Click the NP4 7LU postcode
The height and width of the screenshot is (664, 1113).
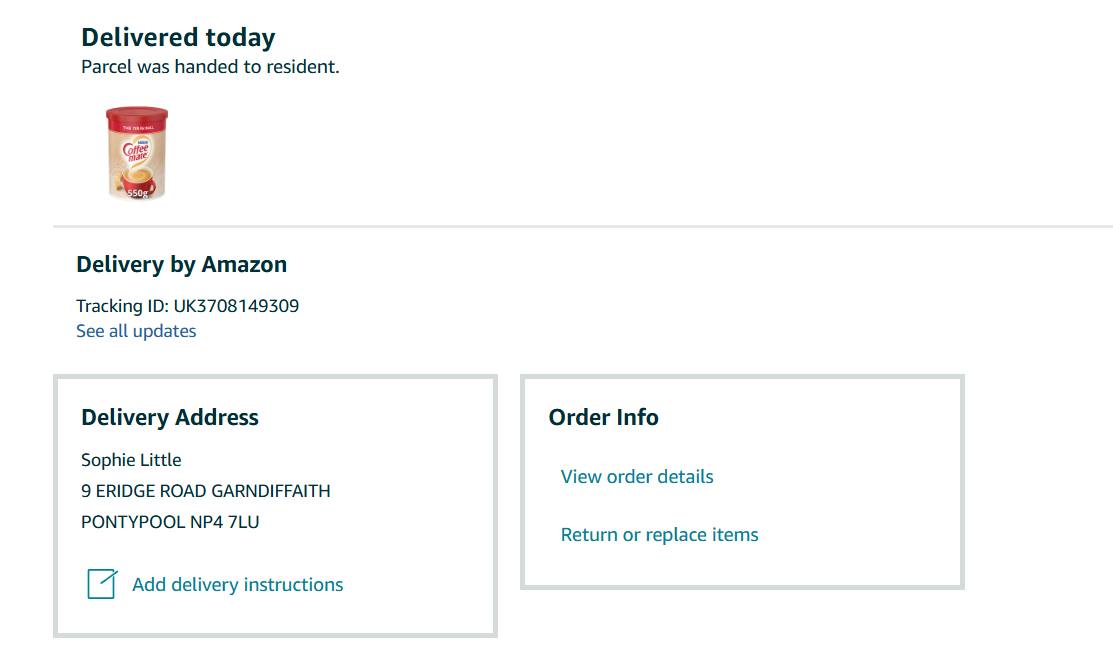click(225, 522)
